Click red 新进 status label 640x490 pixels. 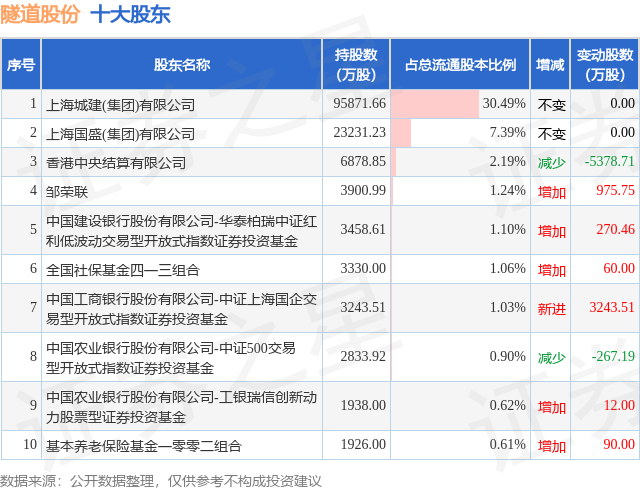551,309
